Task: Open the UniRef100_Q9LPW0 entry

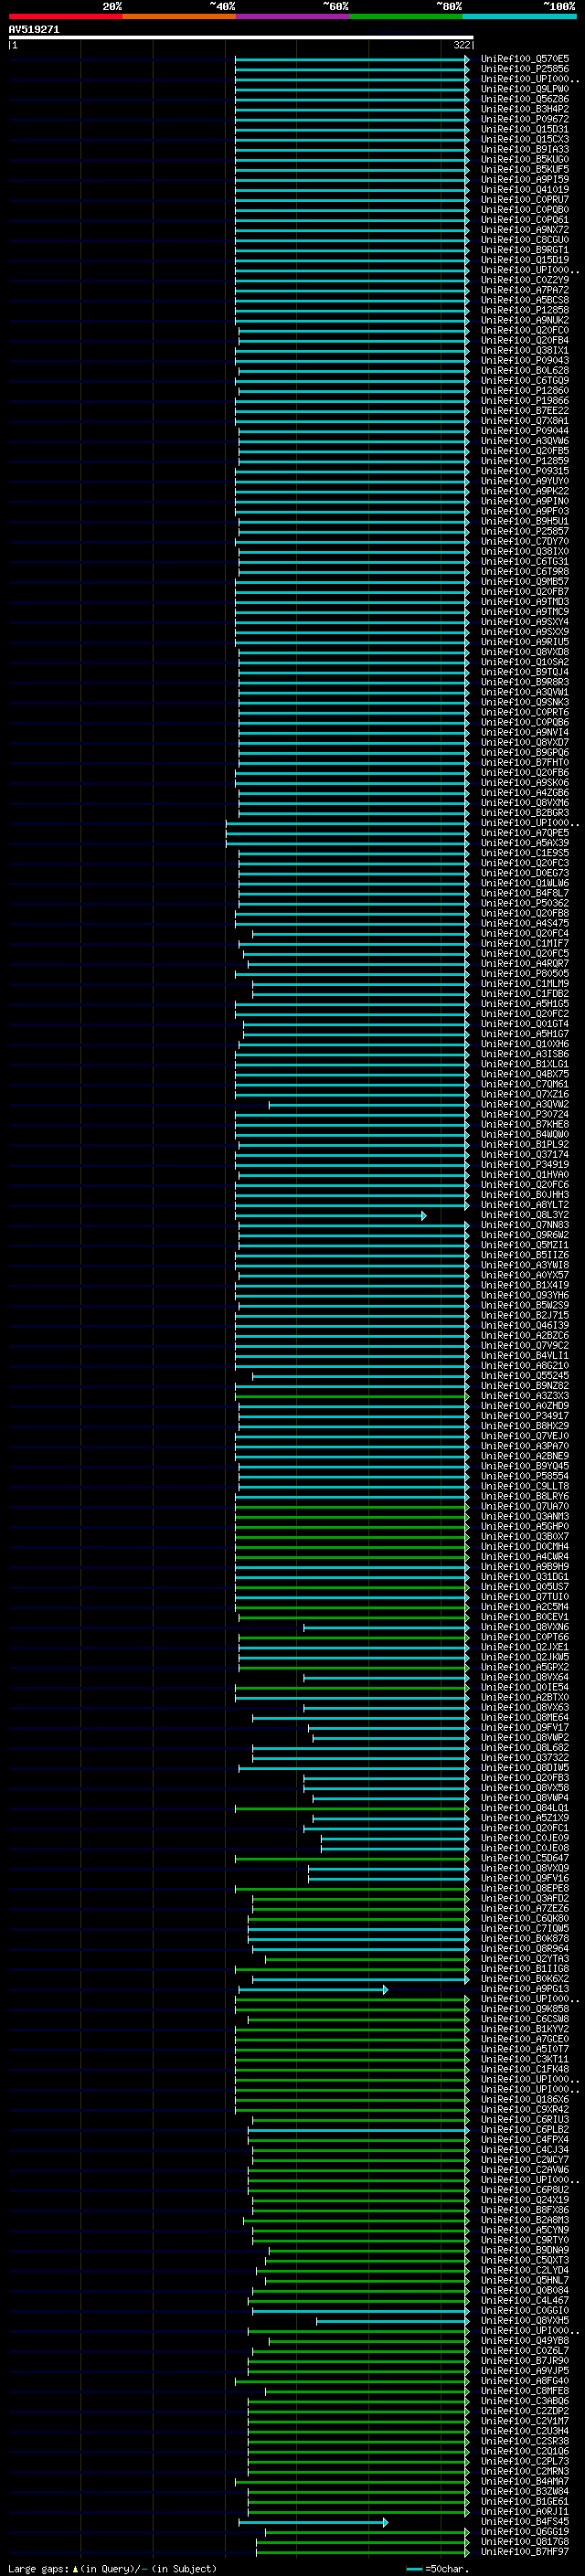Action: coord(525,89)
